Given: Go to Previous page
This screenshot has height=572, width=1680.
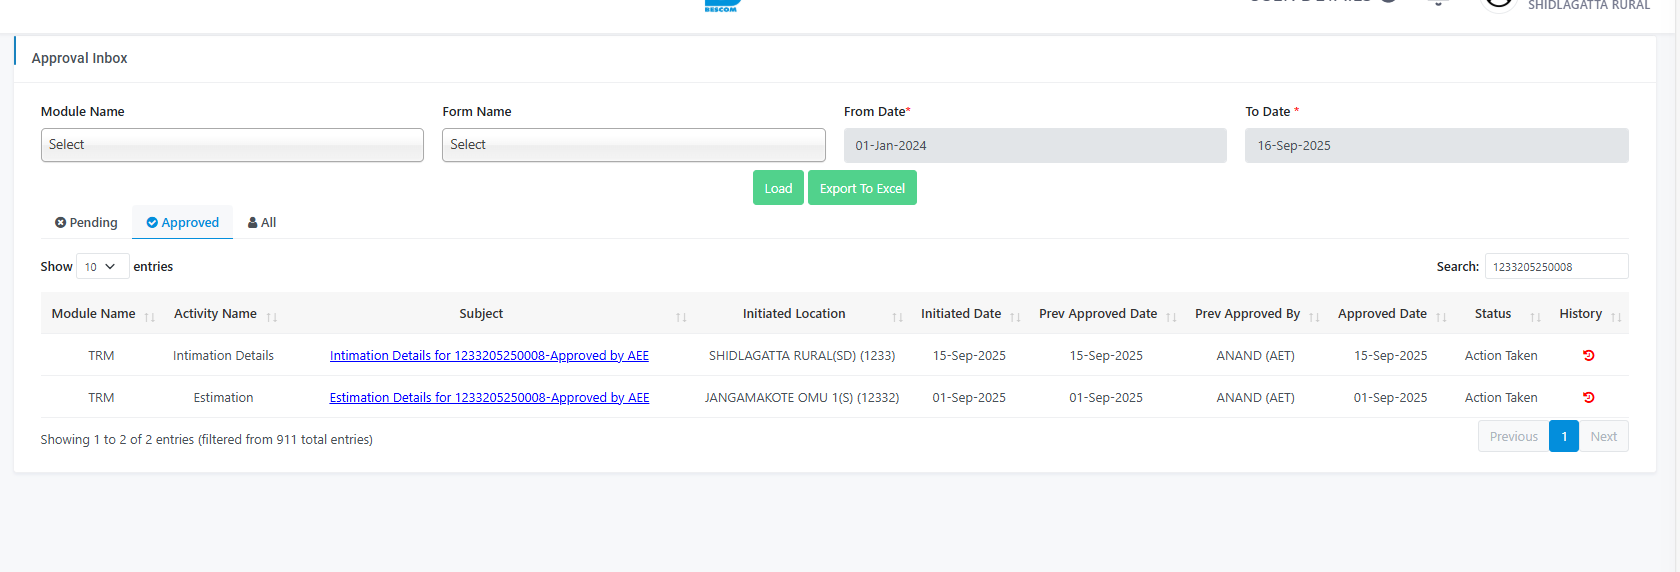Looking at the screenshot, I should coord(1513,437).
